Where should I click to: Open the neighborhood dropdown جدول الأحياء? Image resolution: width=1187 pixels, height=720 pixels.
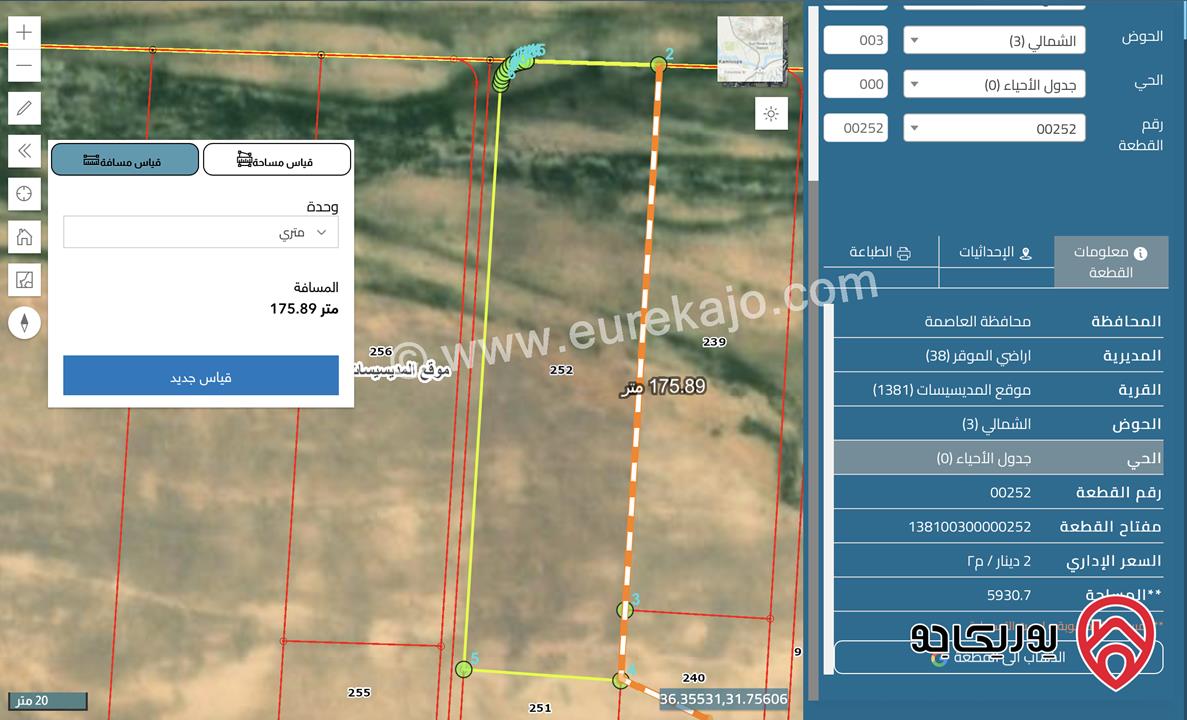[994, 85]
